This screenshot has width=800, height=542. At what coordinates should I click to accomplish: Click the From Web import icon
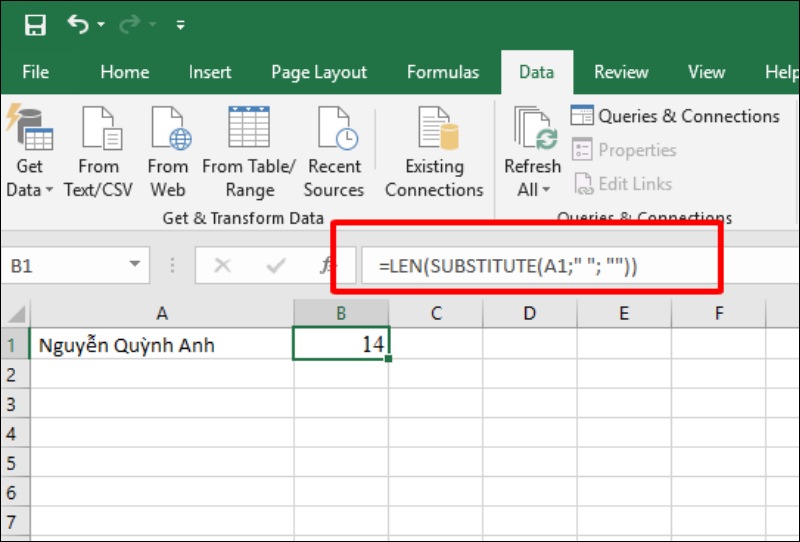[x=168, y=130]
